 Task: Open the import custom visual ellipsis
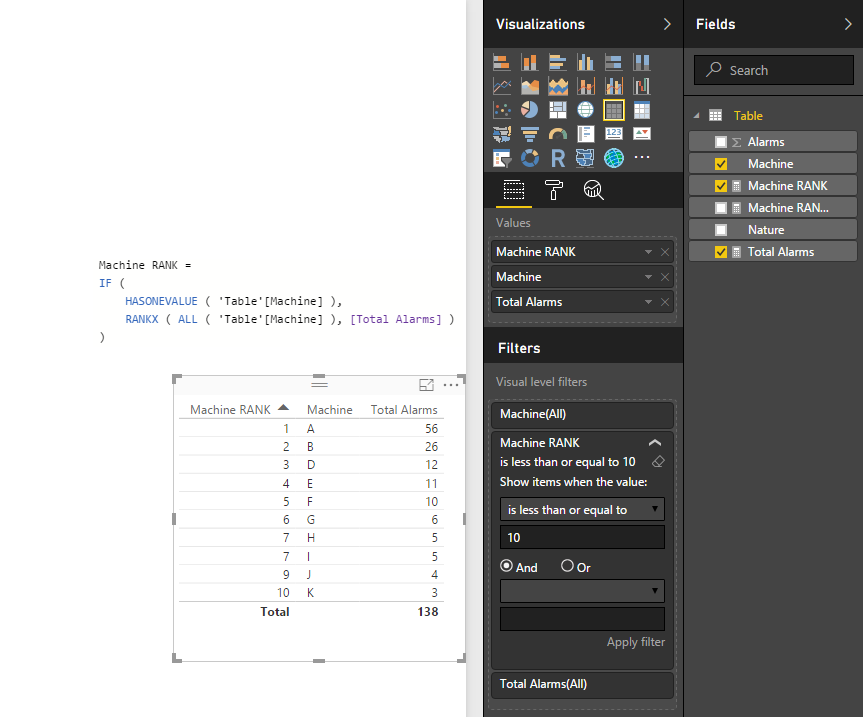point(642,157)
